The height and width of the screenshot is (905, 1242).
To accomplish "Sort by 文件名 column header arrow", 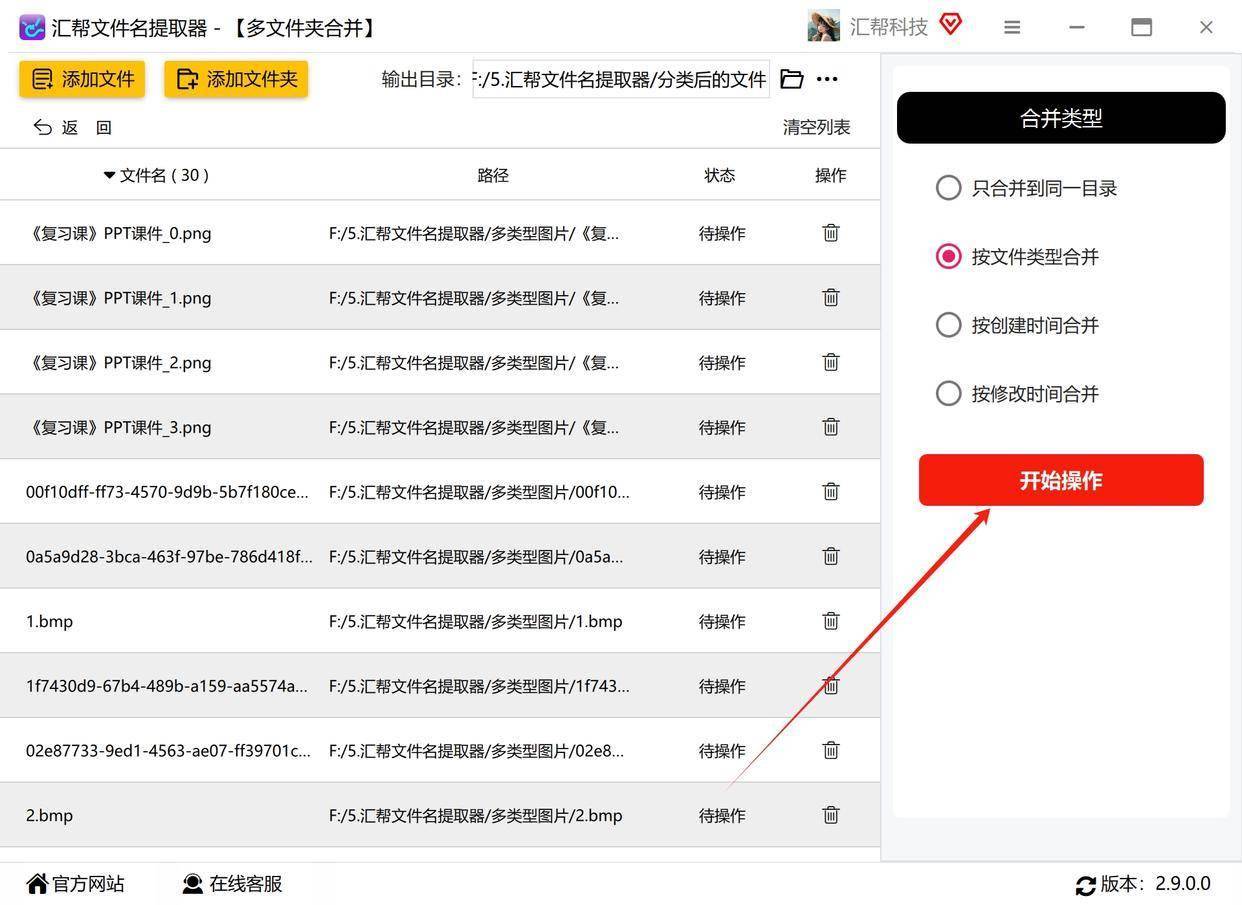I will pos(109,175).
